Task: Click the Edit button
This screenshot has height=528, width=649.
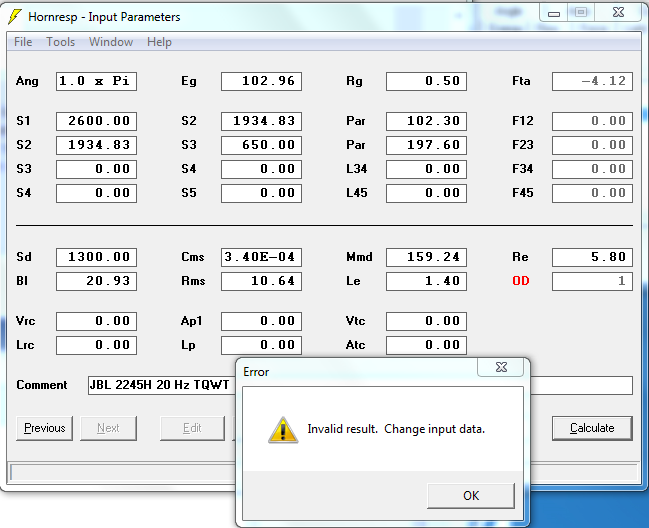Action: [192, 428]
